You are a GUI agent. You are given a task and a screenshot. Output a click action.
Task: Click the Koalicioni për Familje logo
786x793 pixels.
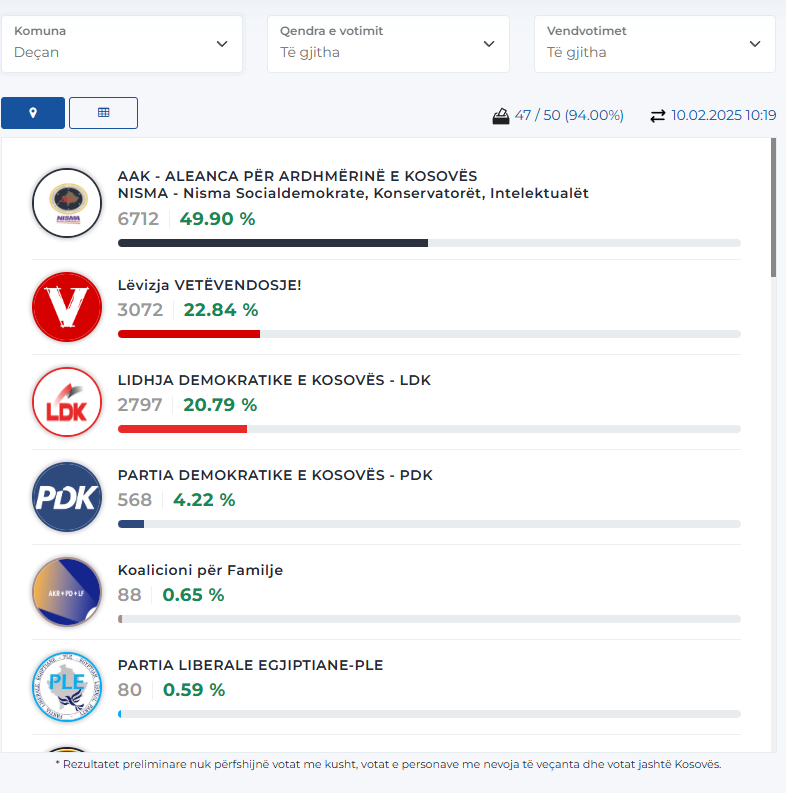click(67, 592)
